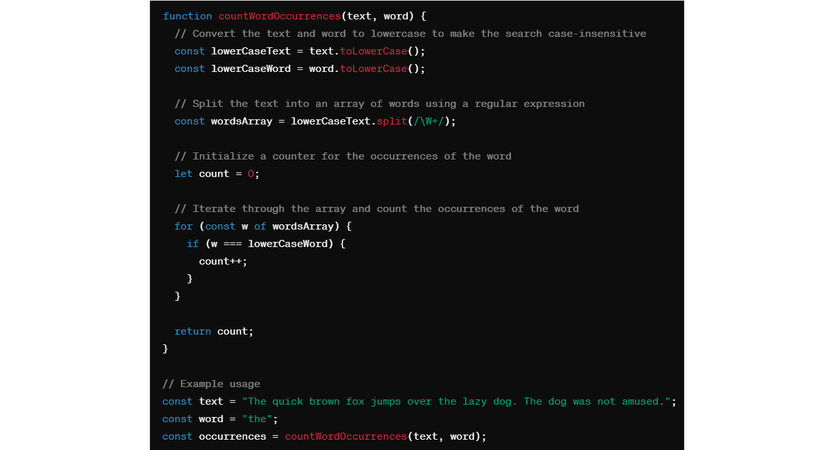Click the regular expression split comment

coord(379,104)
